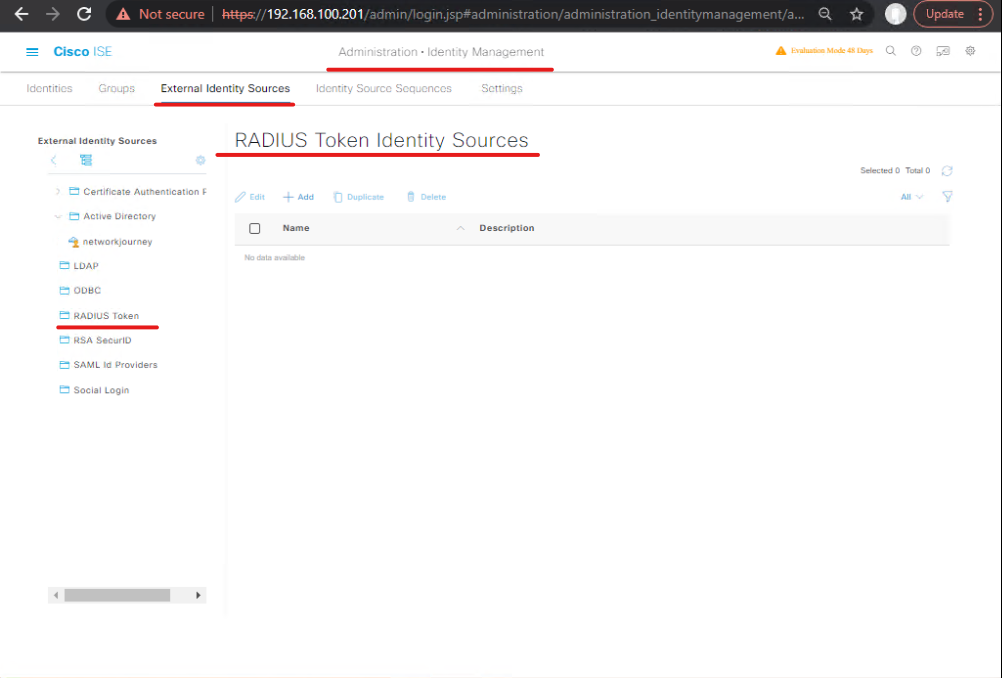Click the Selected 0 counter text

pyautogui.click(x=880, y=171)
